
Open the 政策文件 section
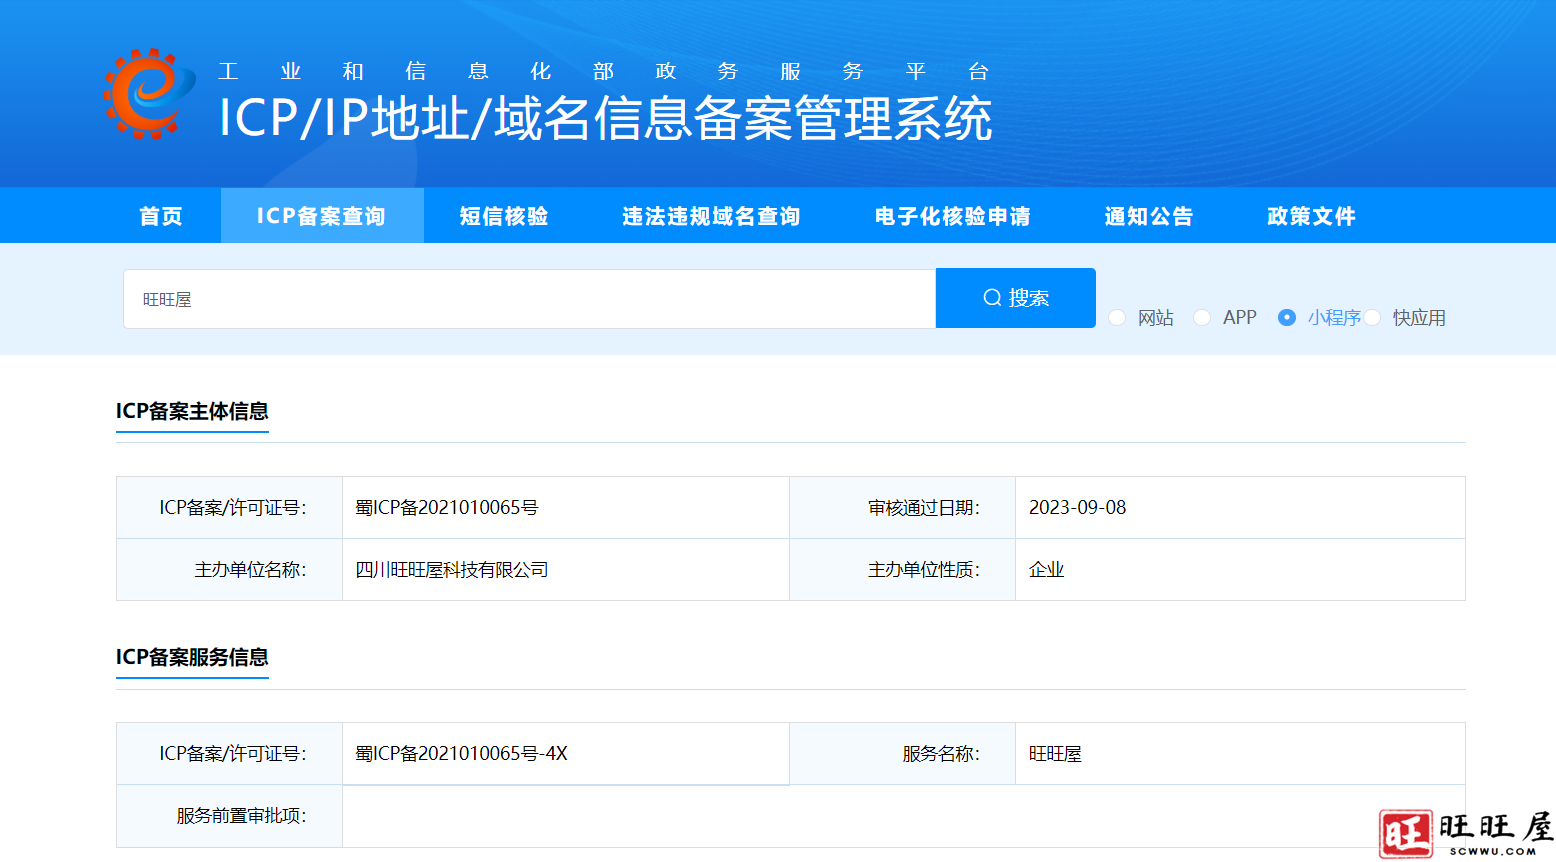tap(1310, 215)
